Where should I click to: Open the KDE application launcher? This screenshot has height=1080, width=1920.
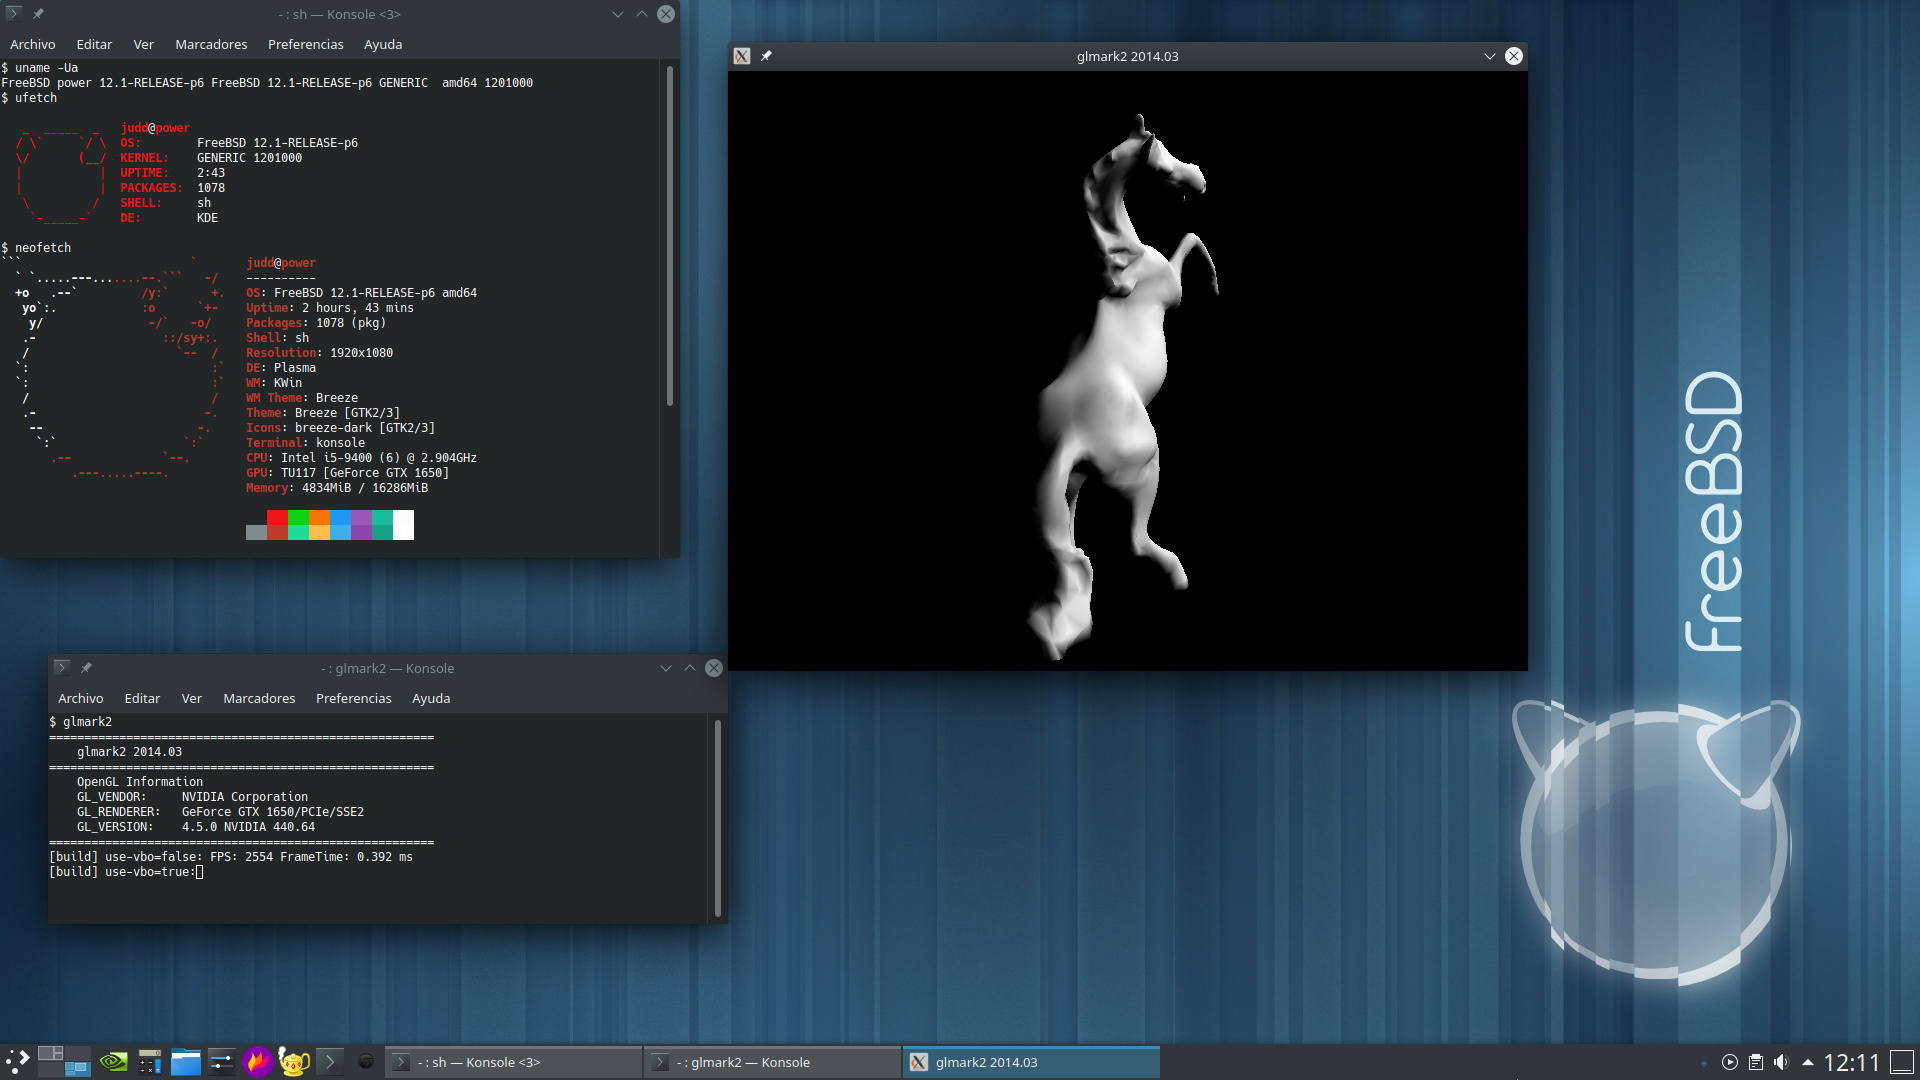point(18,1062)
